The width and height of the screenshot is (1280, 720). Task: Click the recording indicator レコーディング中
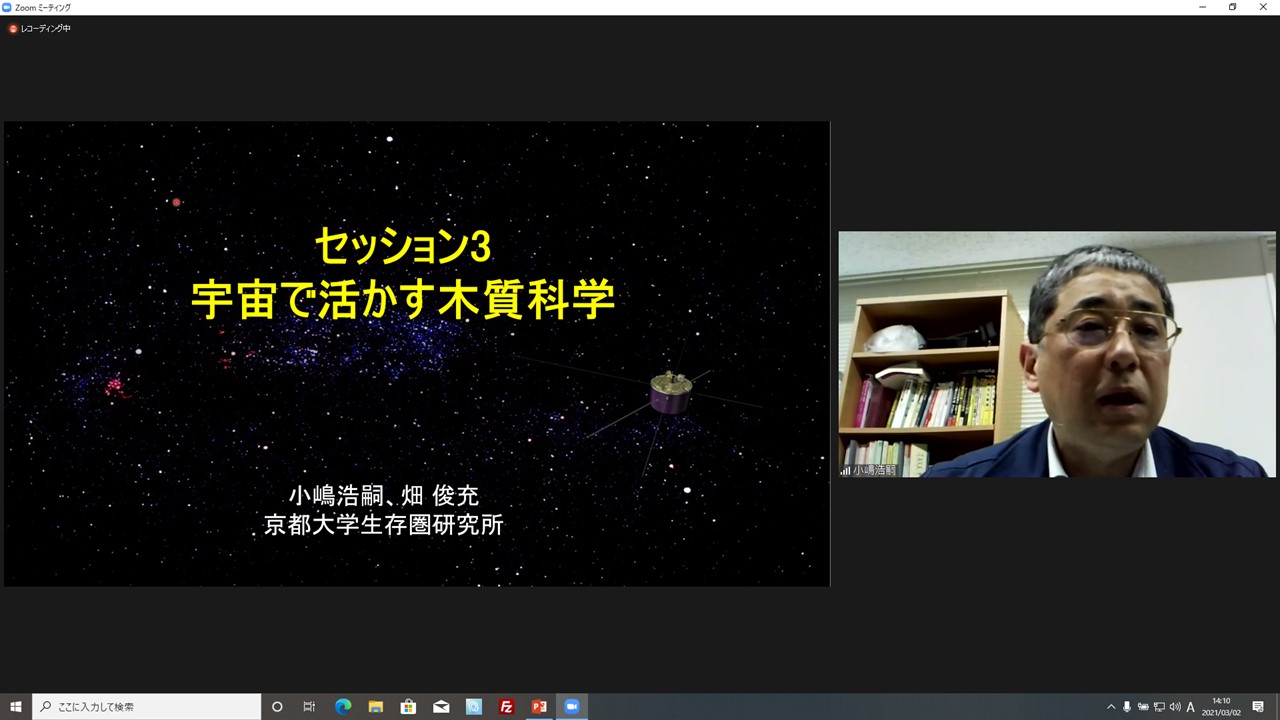pos(40,29)
